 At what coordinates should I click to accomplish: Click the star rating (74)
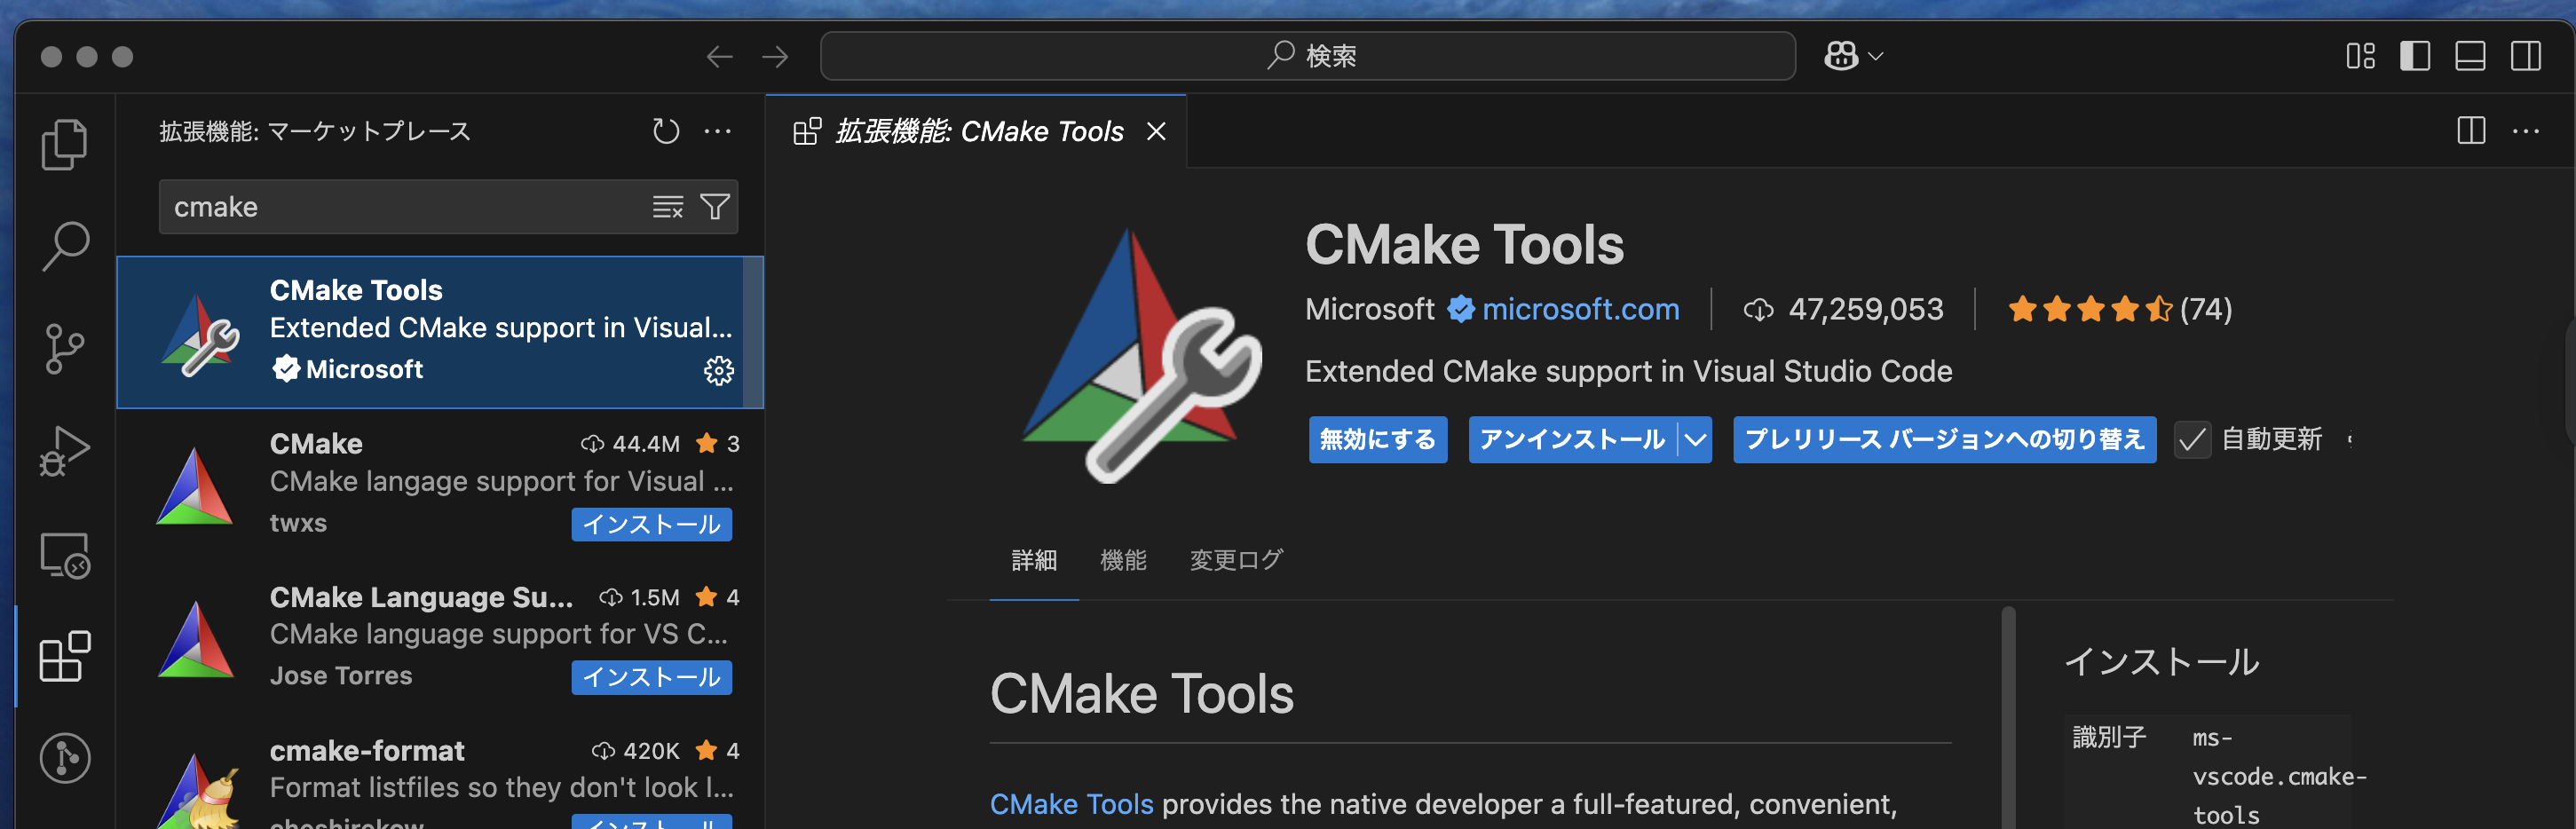pos(2119,310)
